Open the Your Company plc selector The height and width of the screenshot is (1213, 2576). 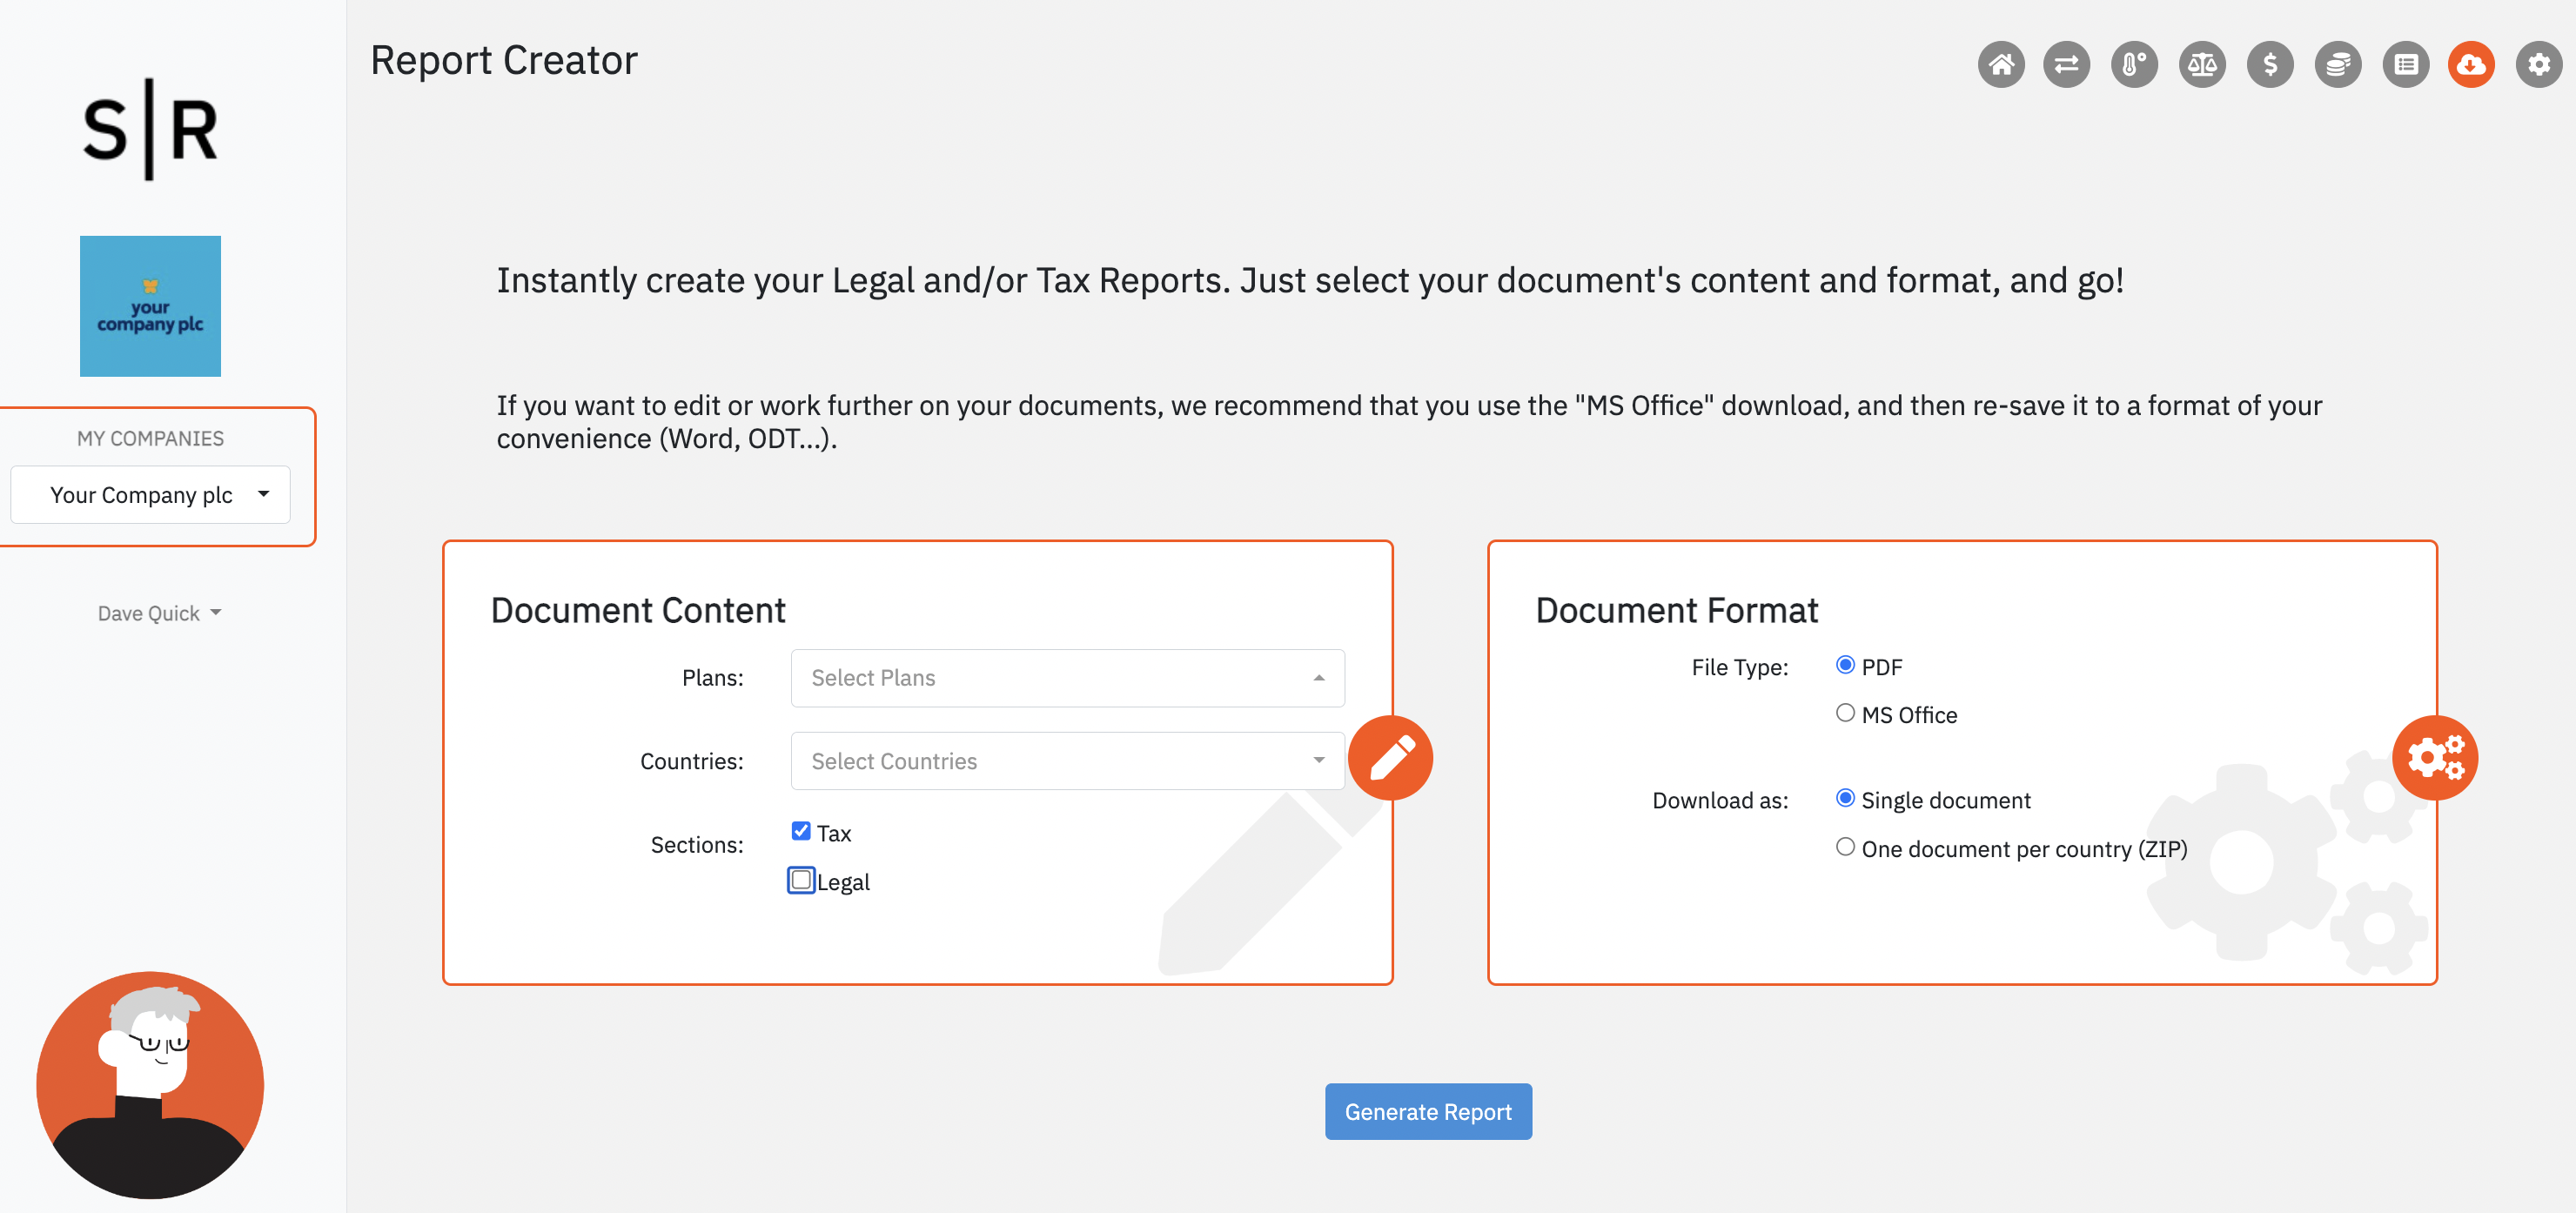[x=150, y=494]
